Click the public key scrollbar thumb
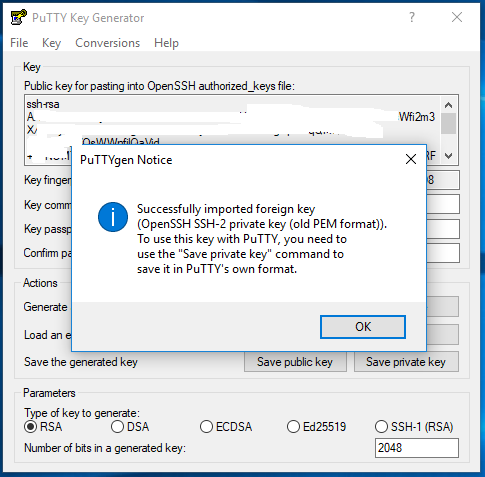Screen dimensions: 485x477 pos(448,123)
